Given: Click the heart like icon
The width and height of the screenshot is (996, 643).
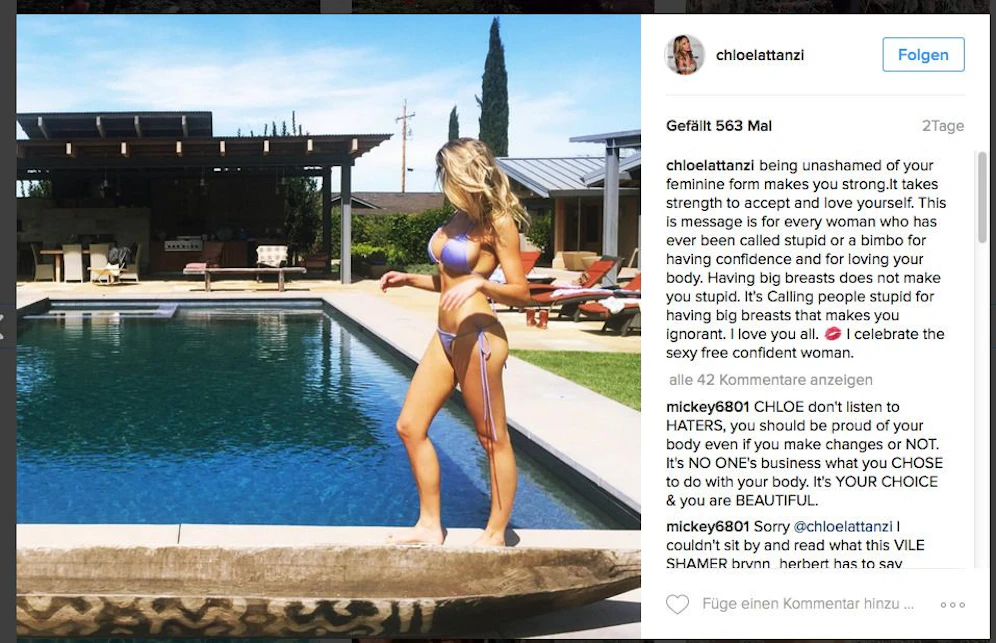Looking at the screenshot, I should (x=677, y=604).
